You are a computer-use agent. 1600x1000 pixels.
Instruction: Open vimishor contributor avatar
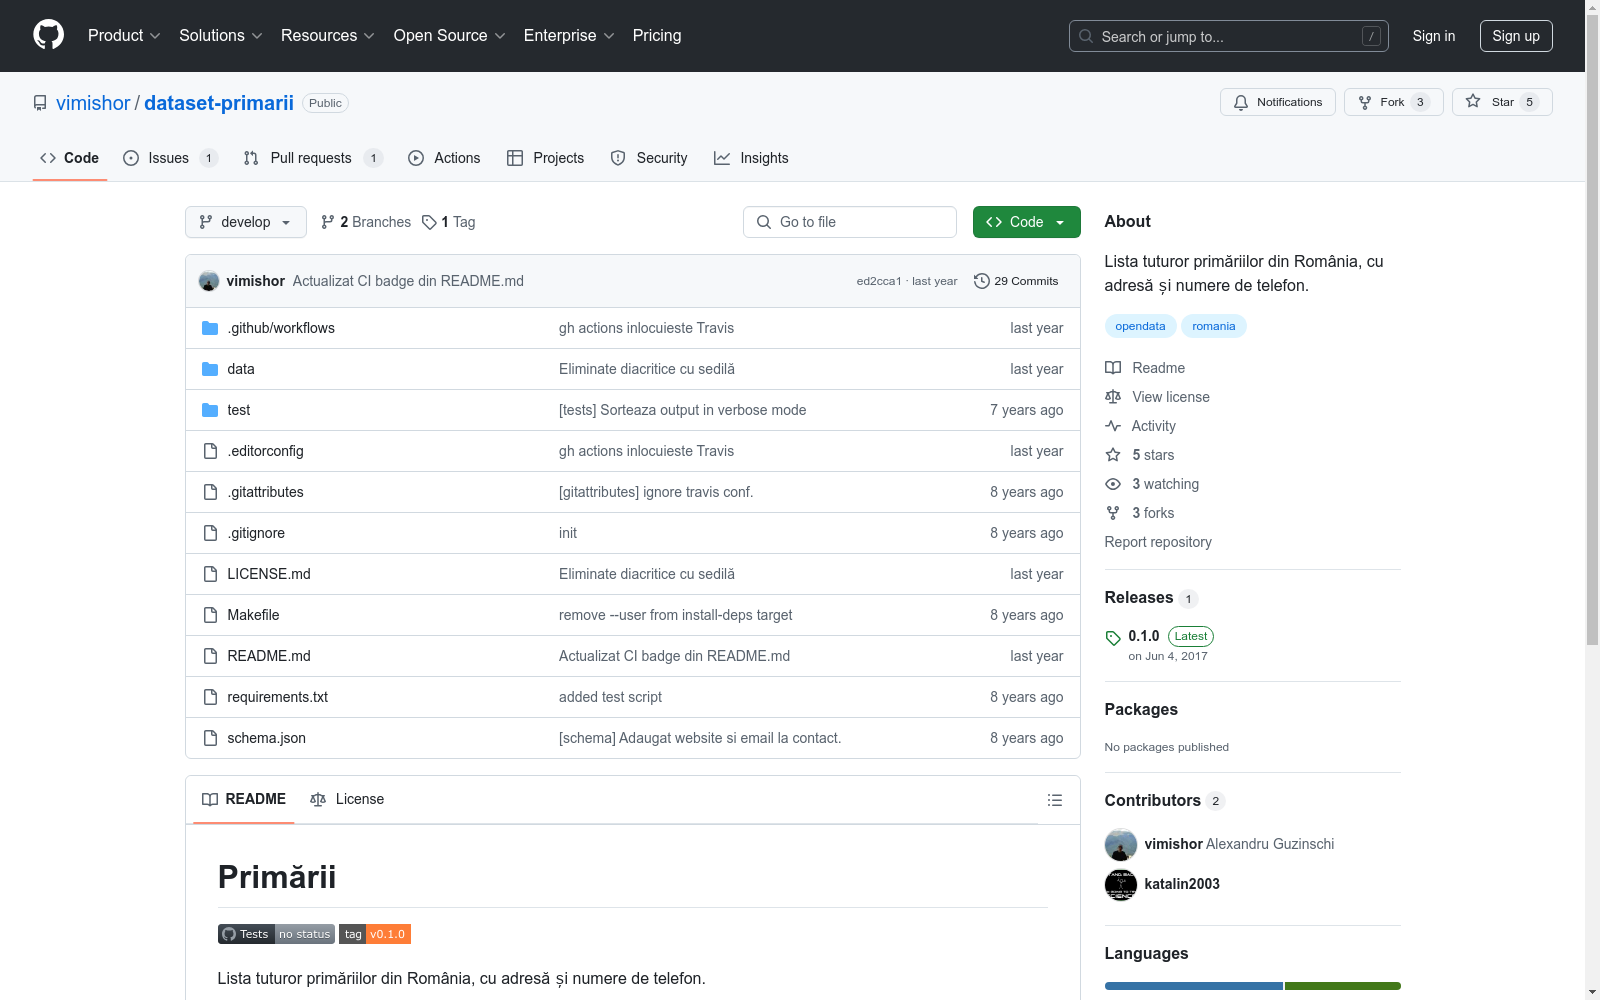[x=1121, y=844]
